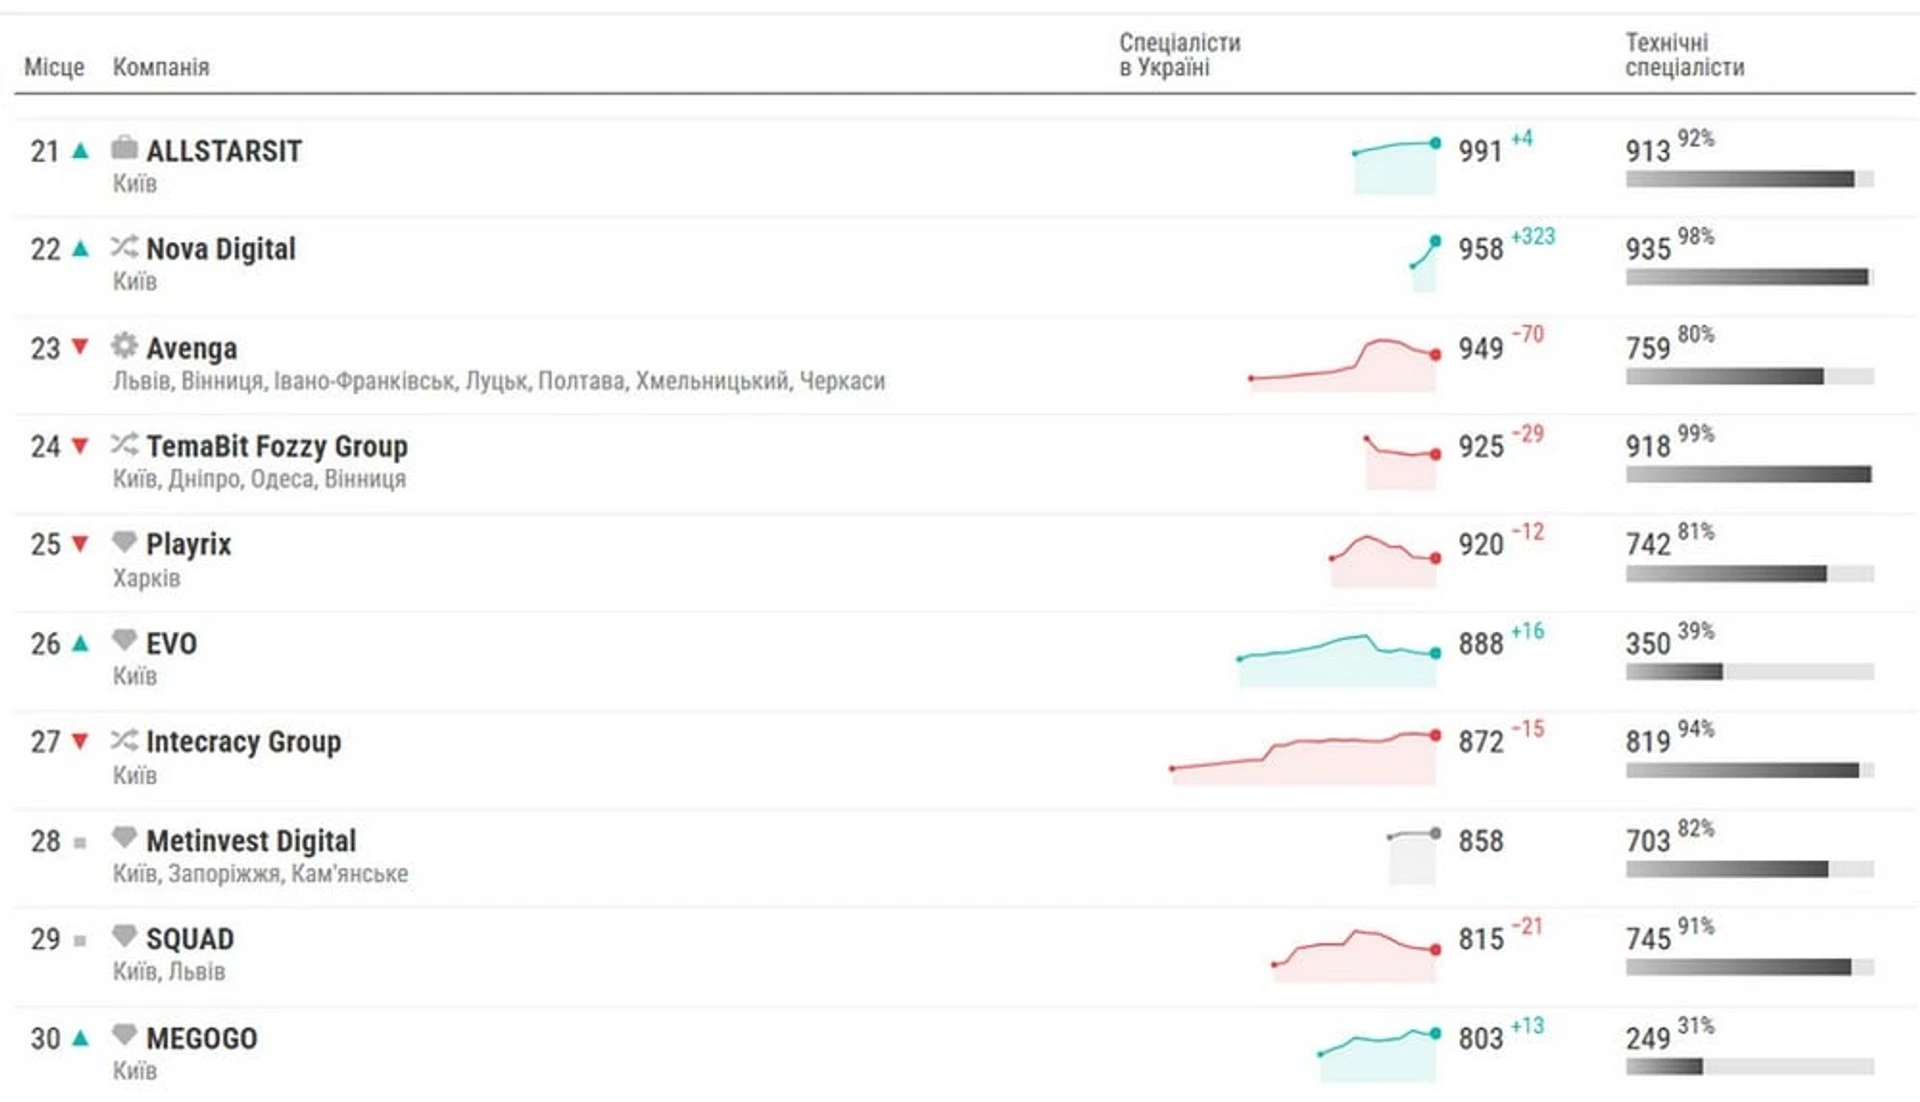Click the Avenga headcount trend sparkline
The height and width of the screenshot is (1102, 1920).
coord(1343,365)
